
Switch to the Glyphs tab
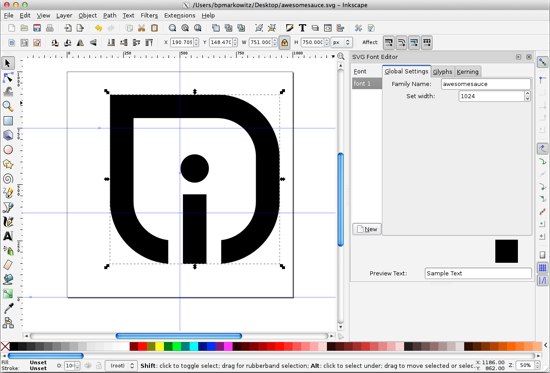tap(442, 72)
